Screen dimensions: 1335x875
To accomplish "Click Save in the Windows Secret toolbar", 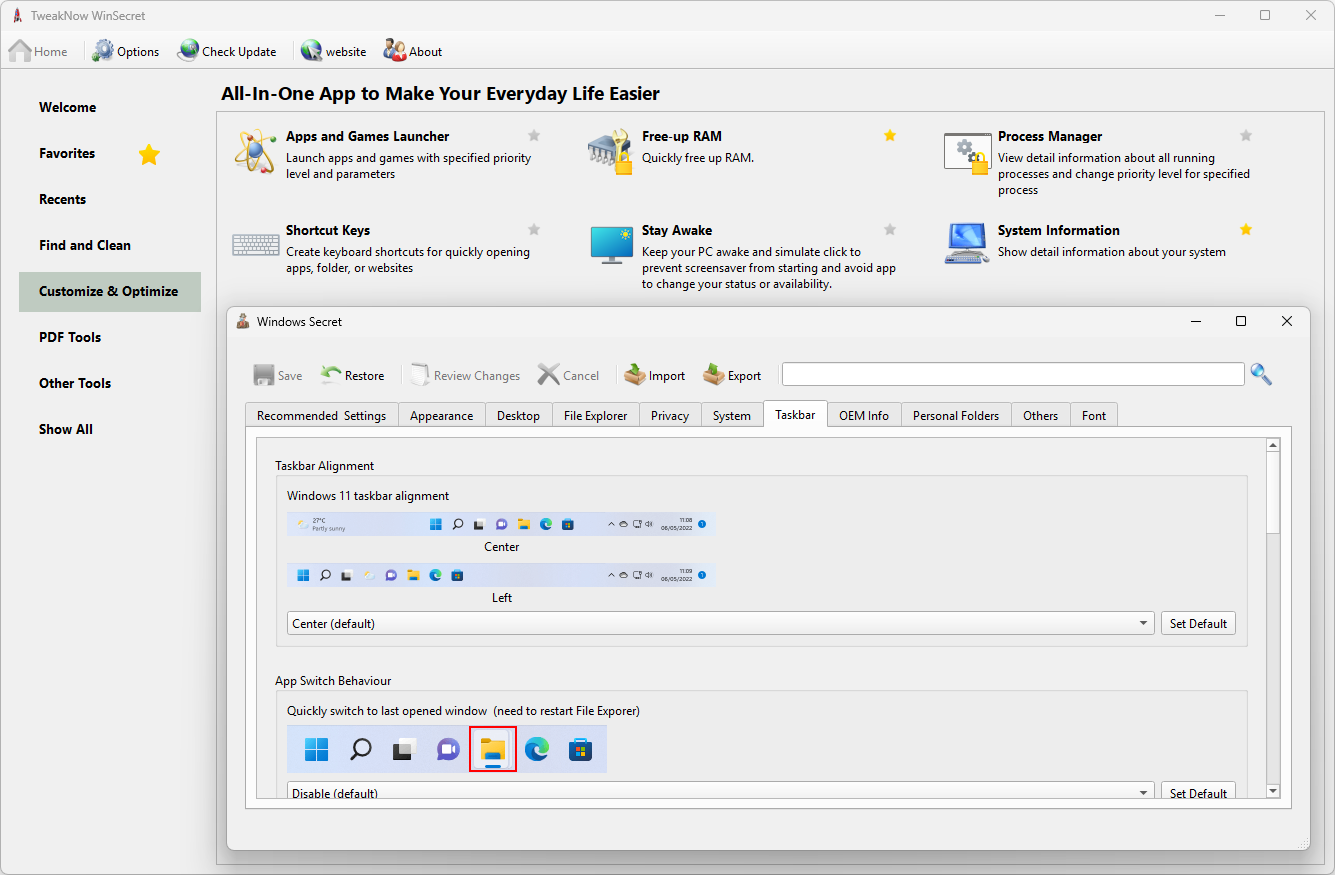I will [278, 375].
